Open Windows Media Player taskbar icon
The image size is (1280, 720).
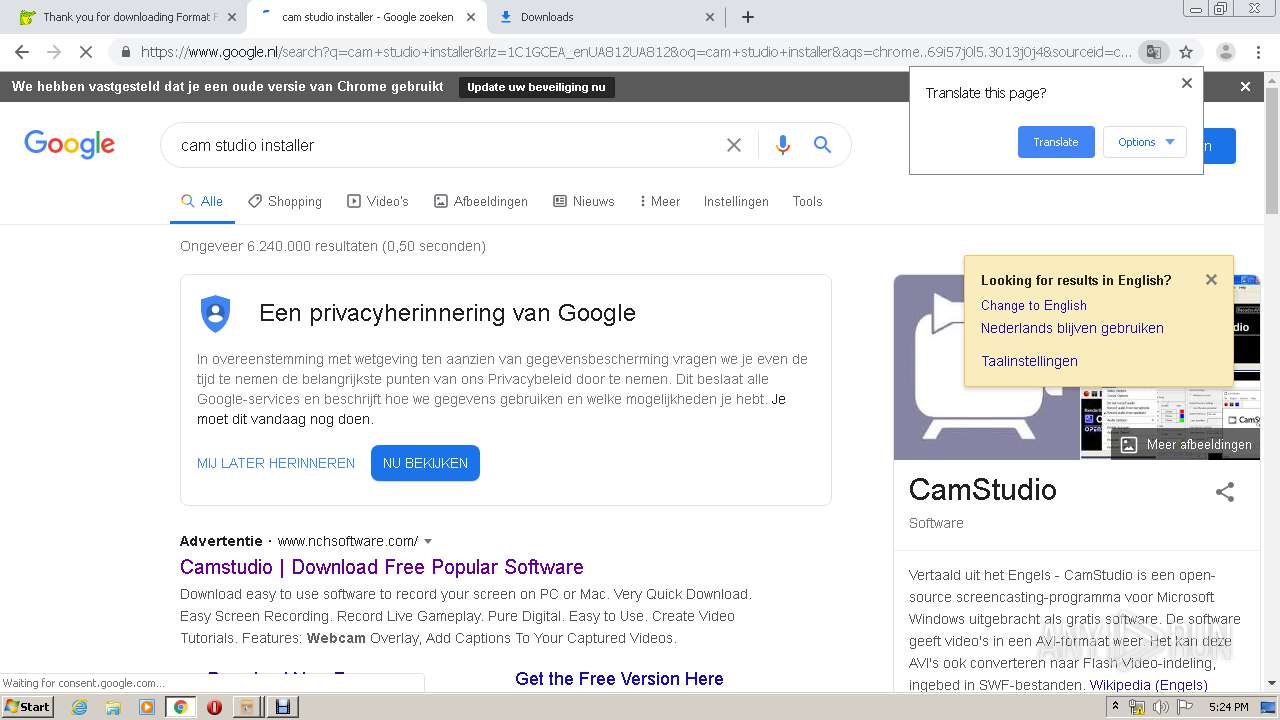tap(147, 707)
